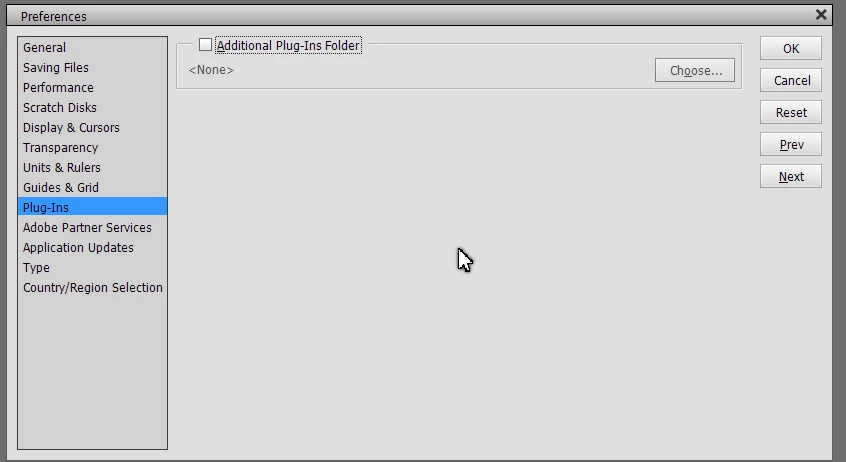Screen dimensions: 846x462
Task: Enable the Additional Plug-Ins Folder checkbox
Action: click(x=205, y=45)
